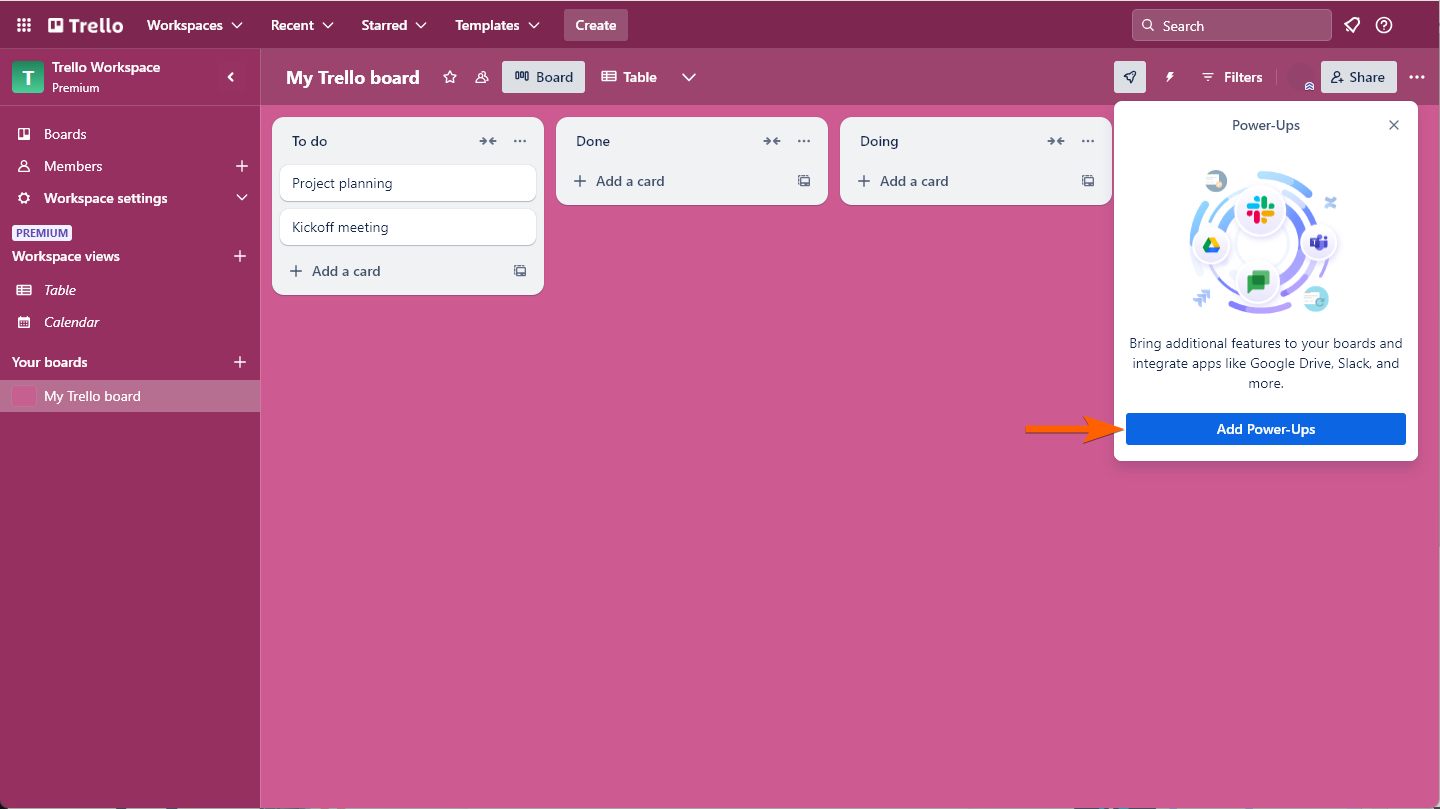This screenshot has height=809, width=1440.
Task: Click the Create button
Action: coord(596,25)
